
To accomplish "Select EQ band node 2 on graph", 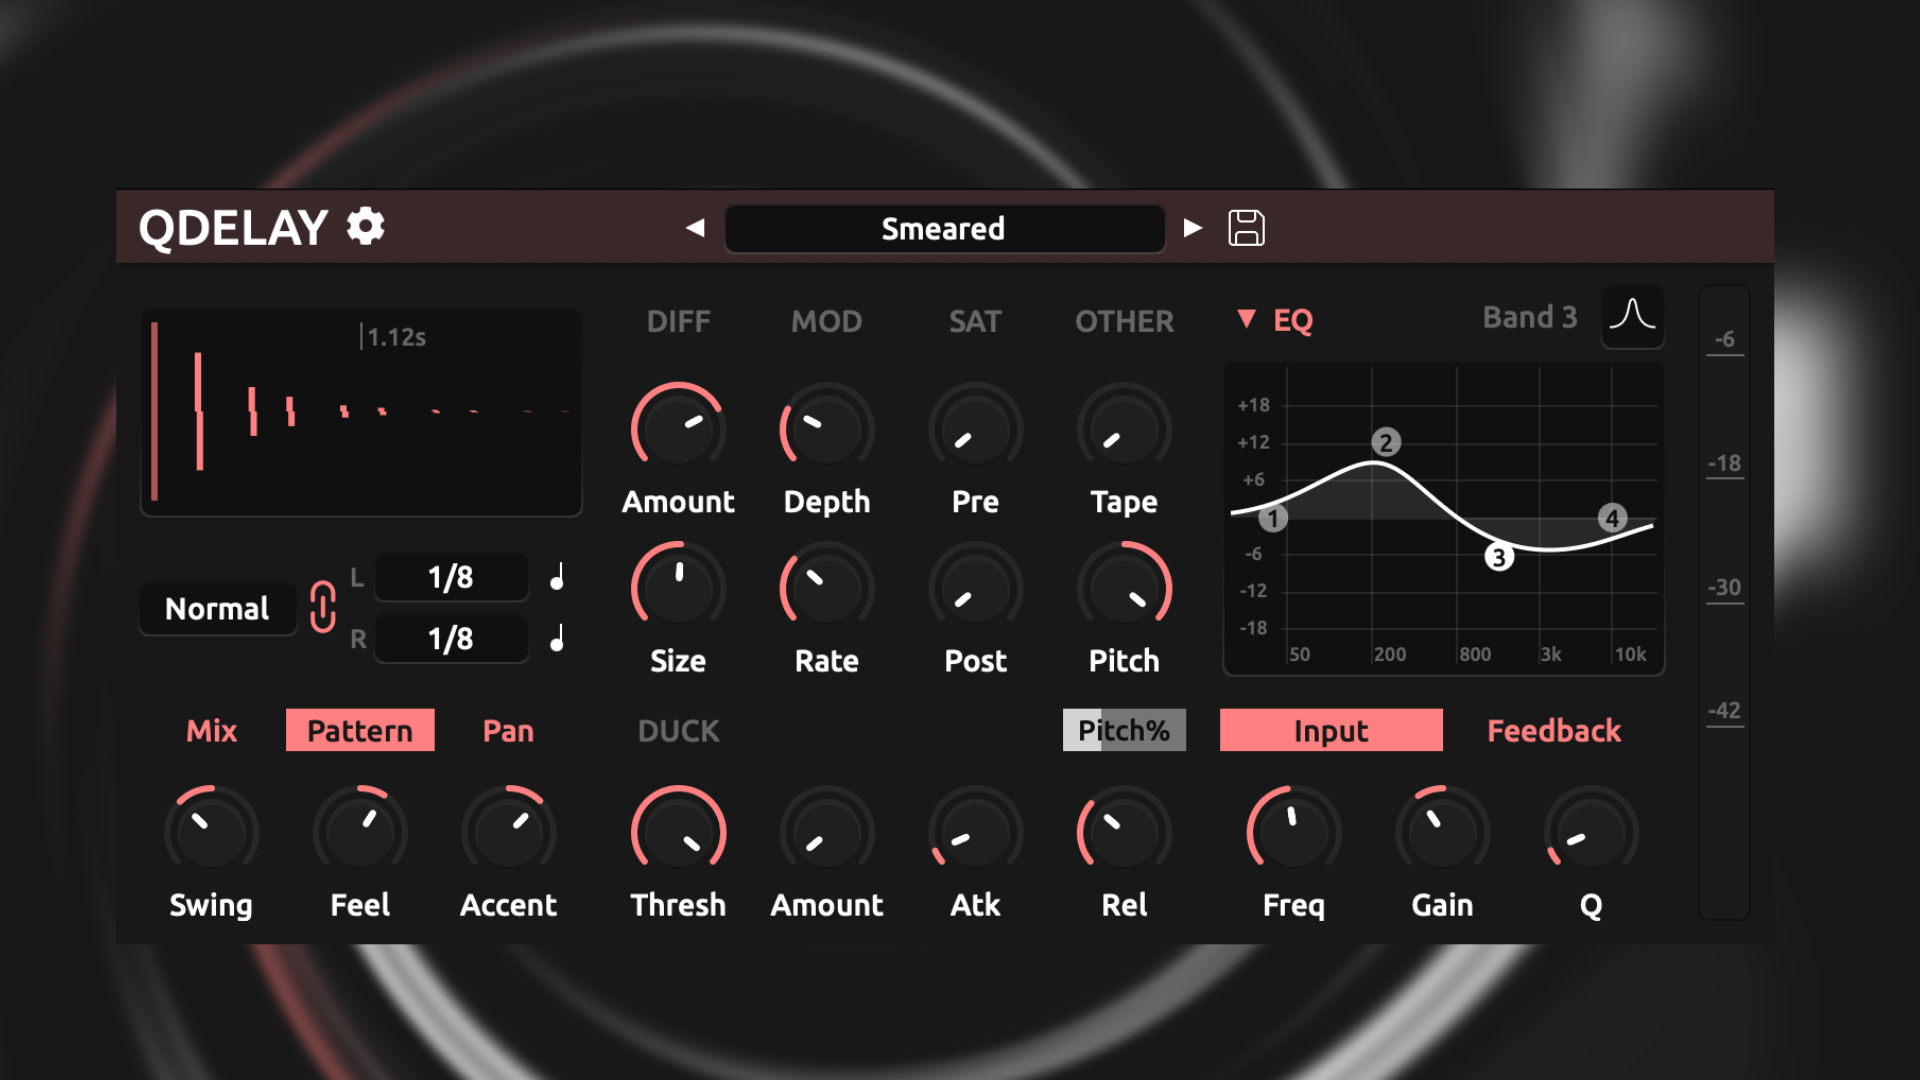I will [x=1385, y=442].
